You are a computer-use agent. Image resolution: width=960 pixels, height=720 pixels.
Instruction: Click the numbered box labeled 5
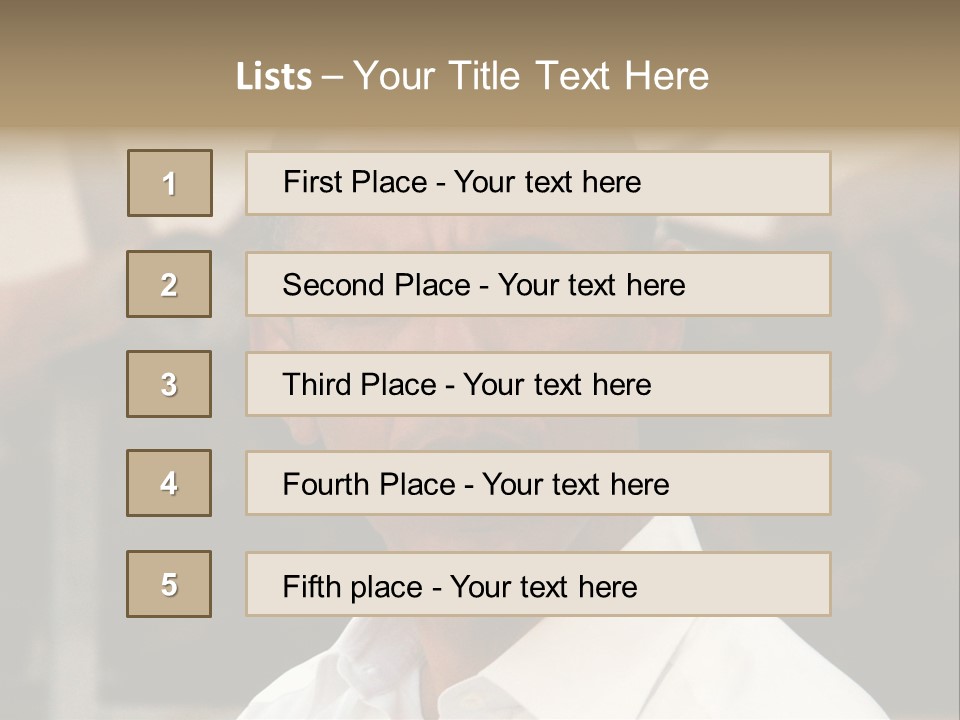(x=169, y=584)
